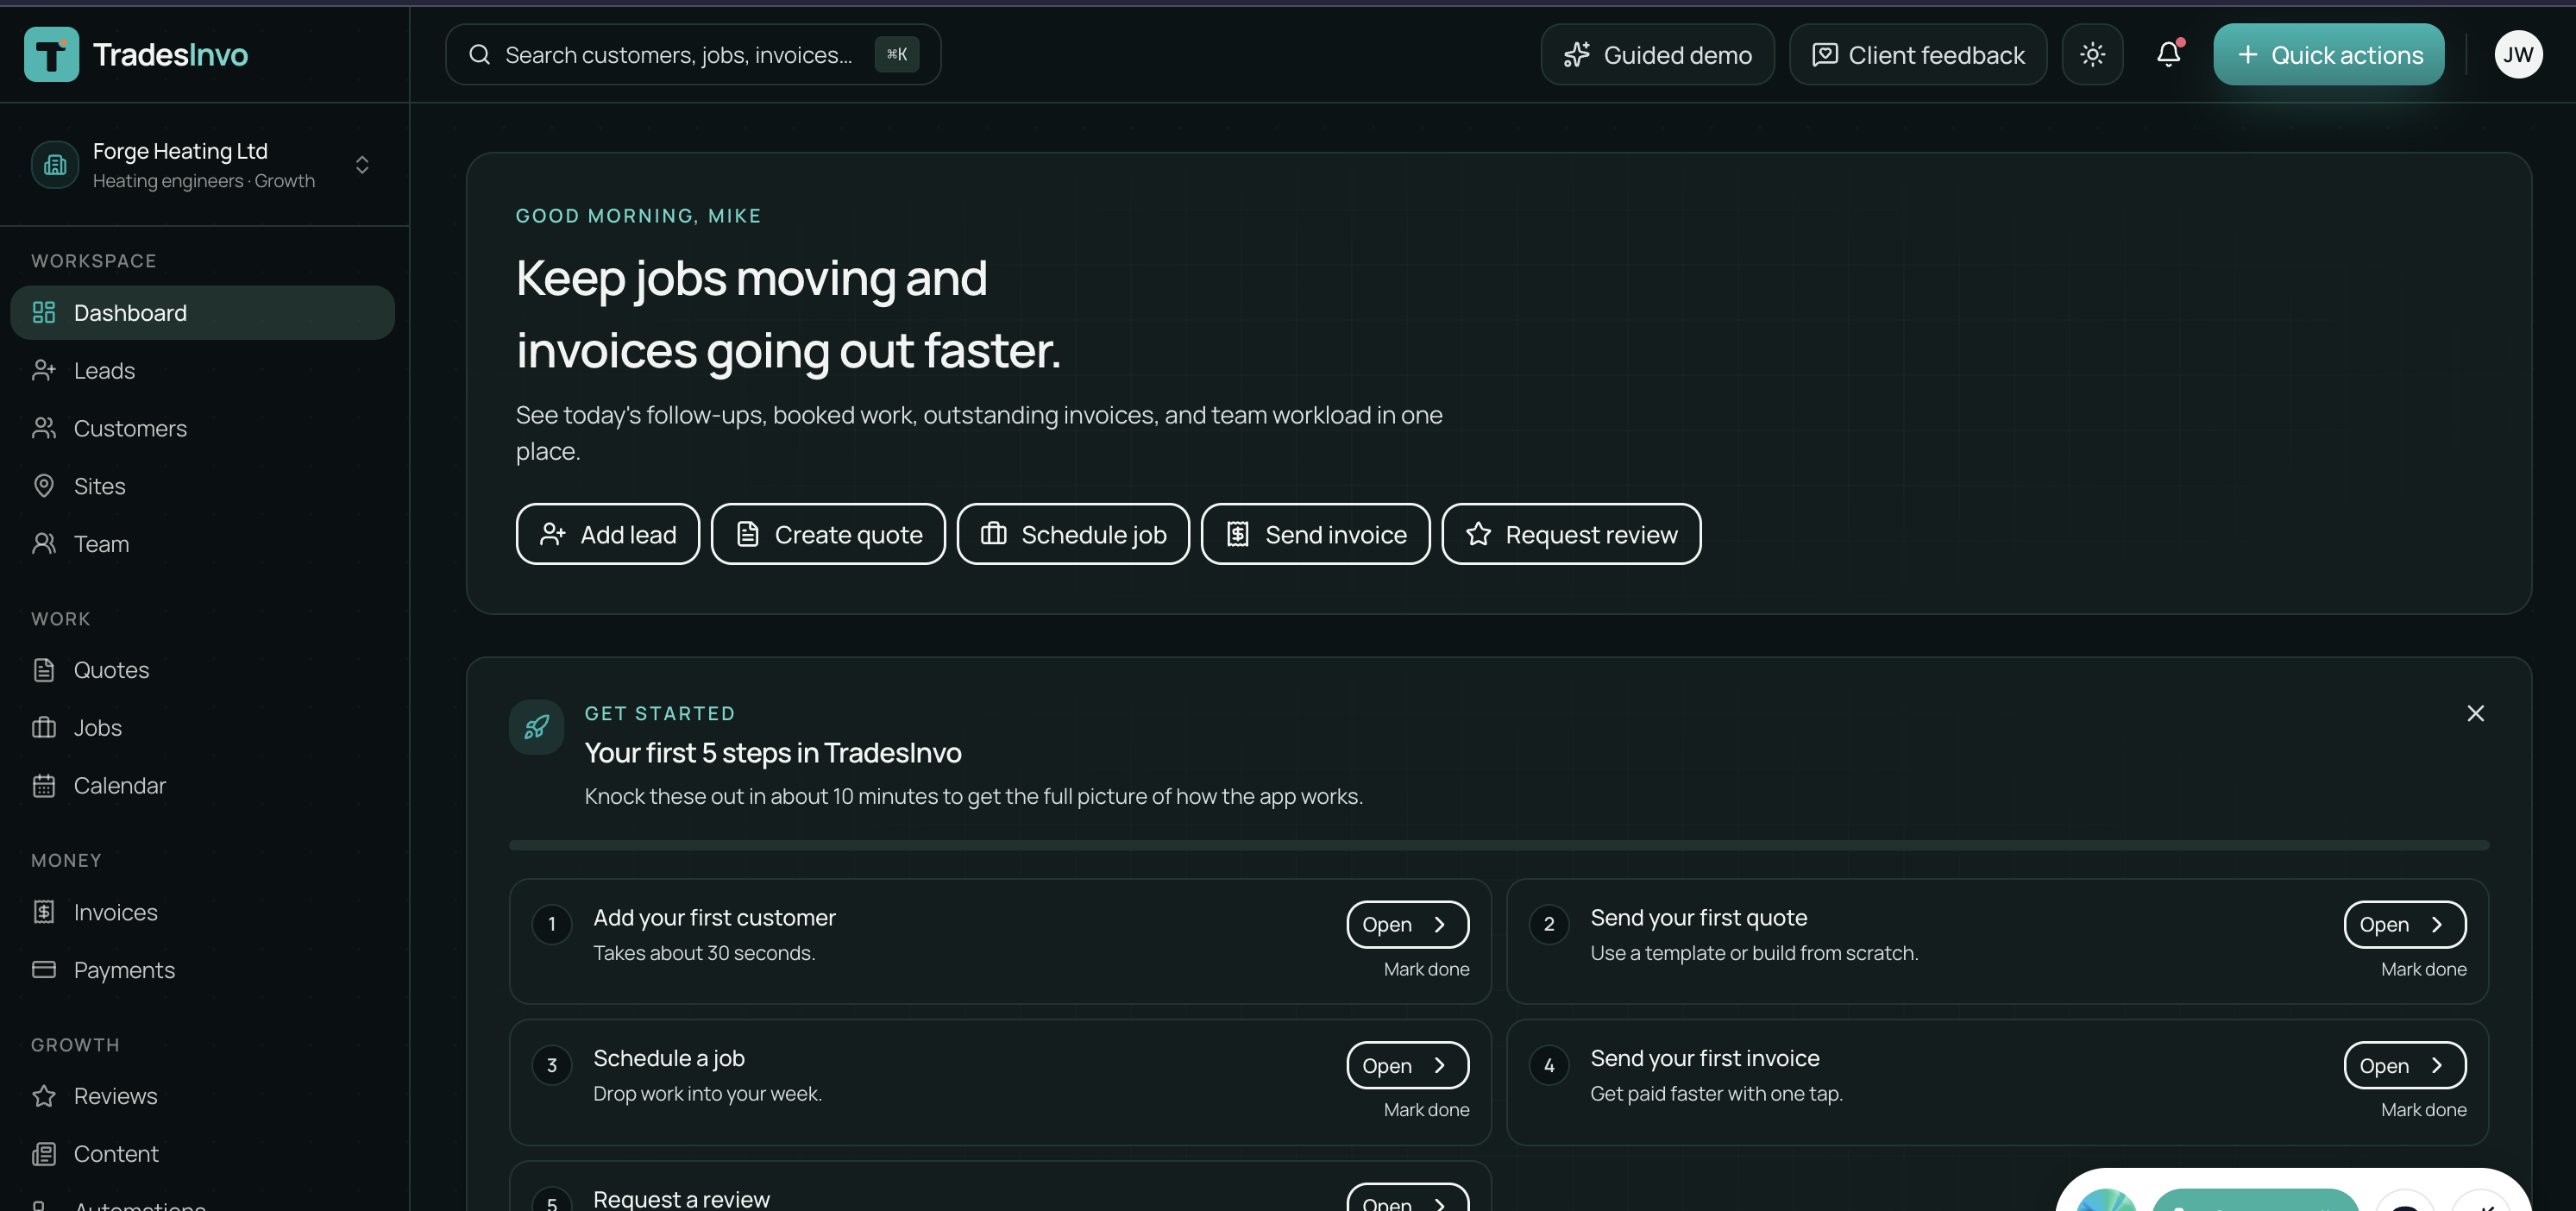Image resolution: width=2576 pixels, height=1211 pixels.
Task: Open the 'Send your first quote' step
Action: [2404, 925]
